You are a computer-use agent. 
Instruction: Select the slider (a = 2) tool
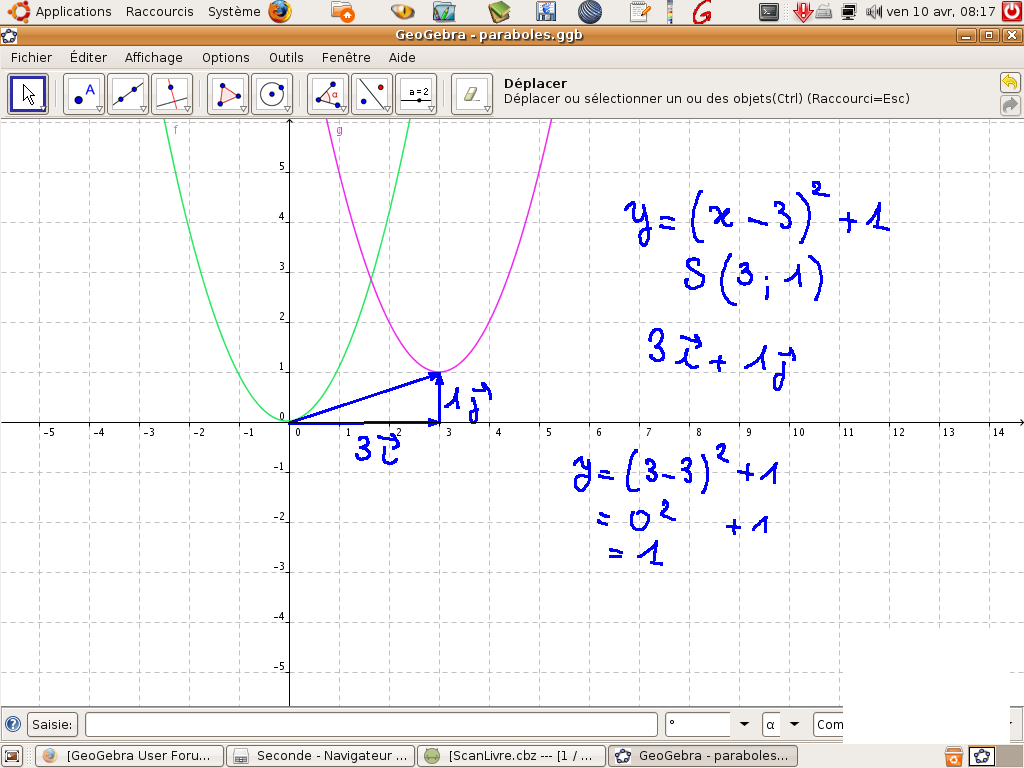(x=416, y=95)
